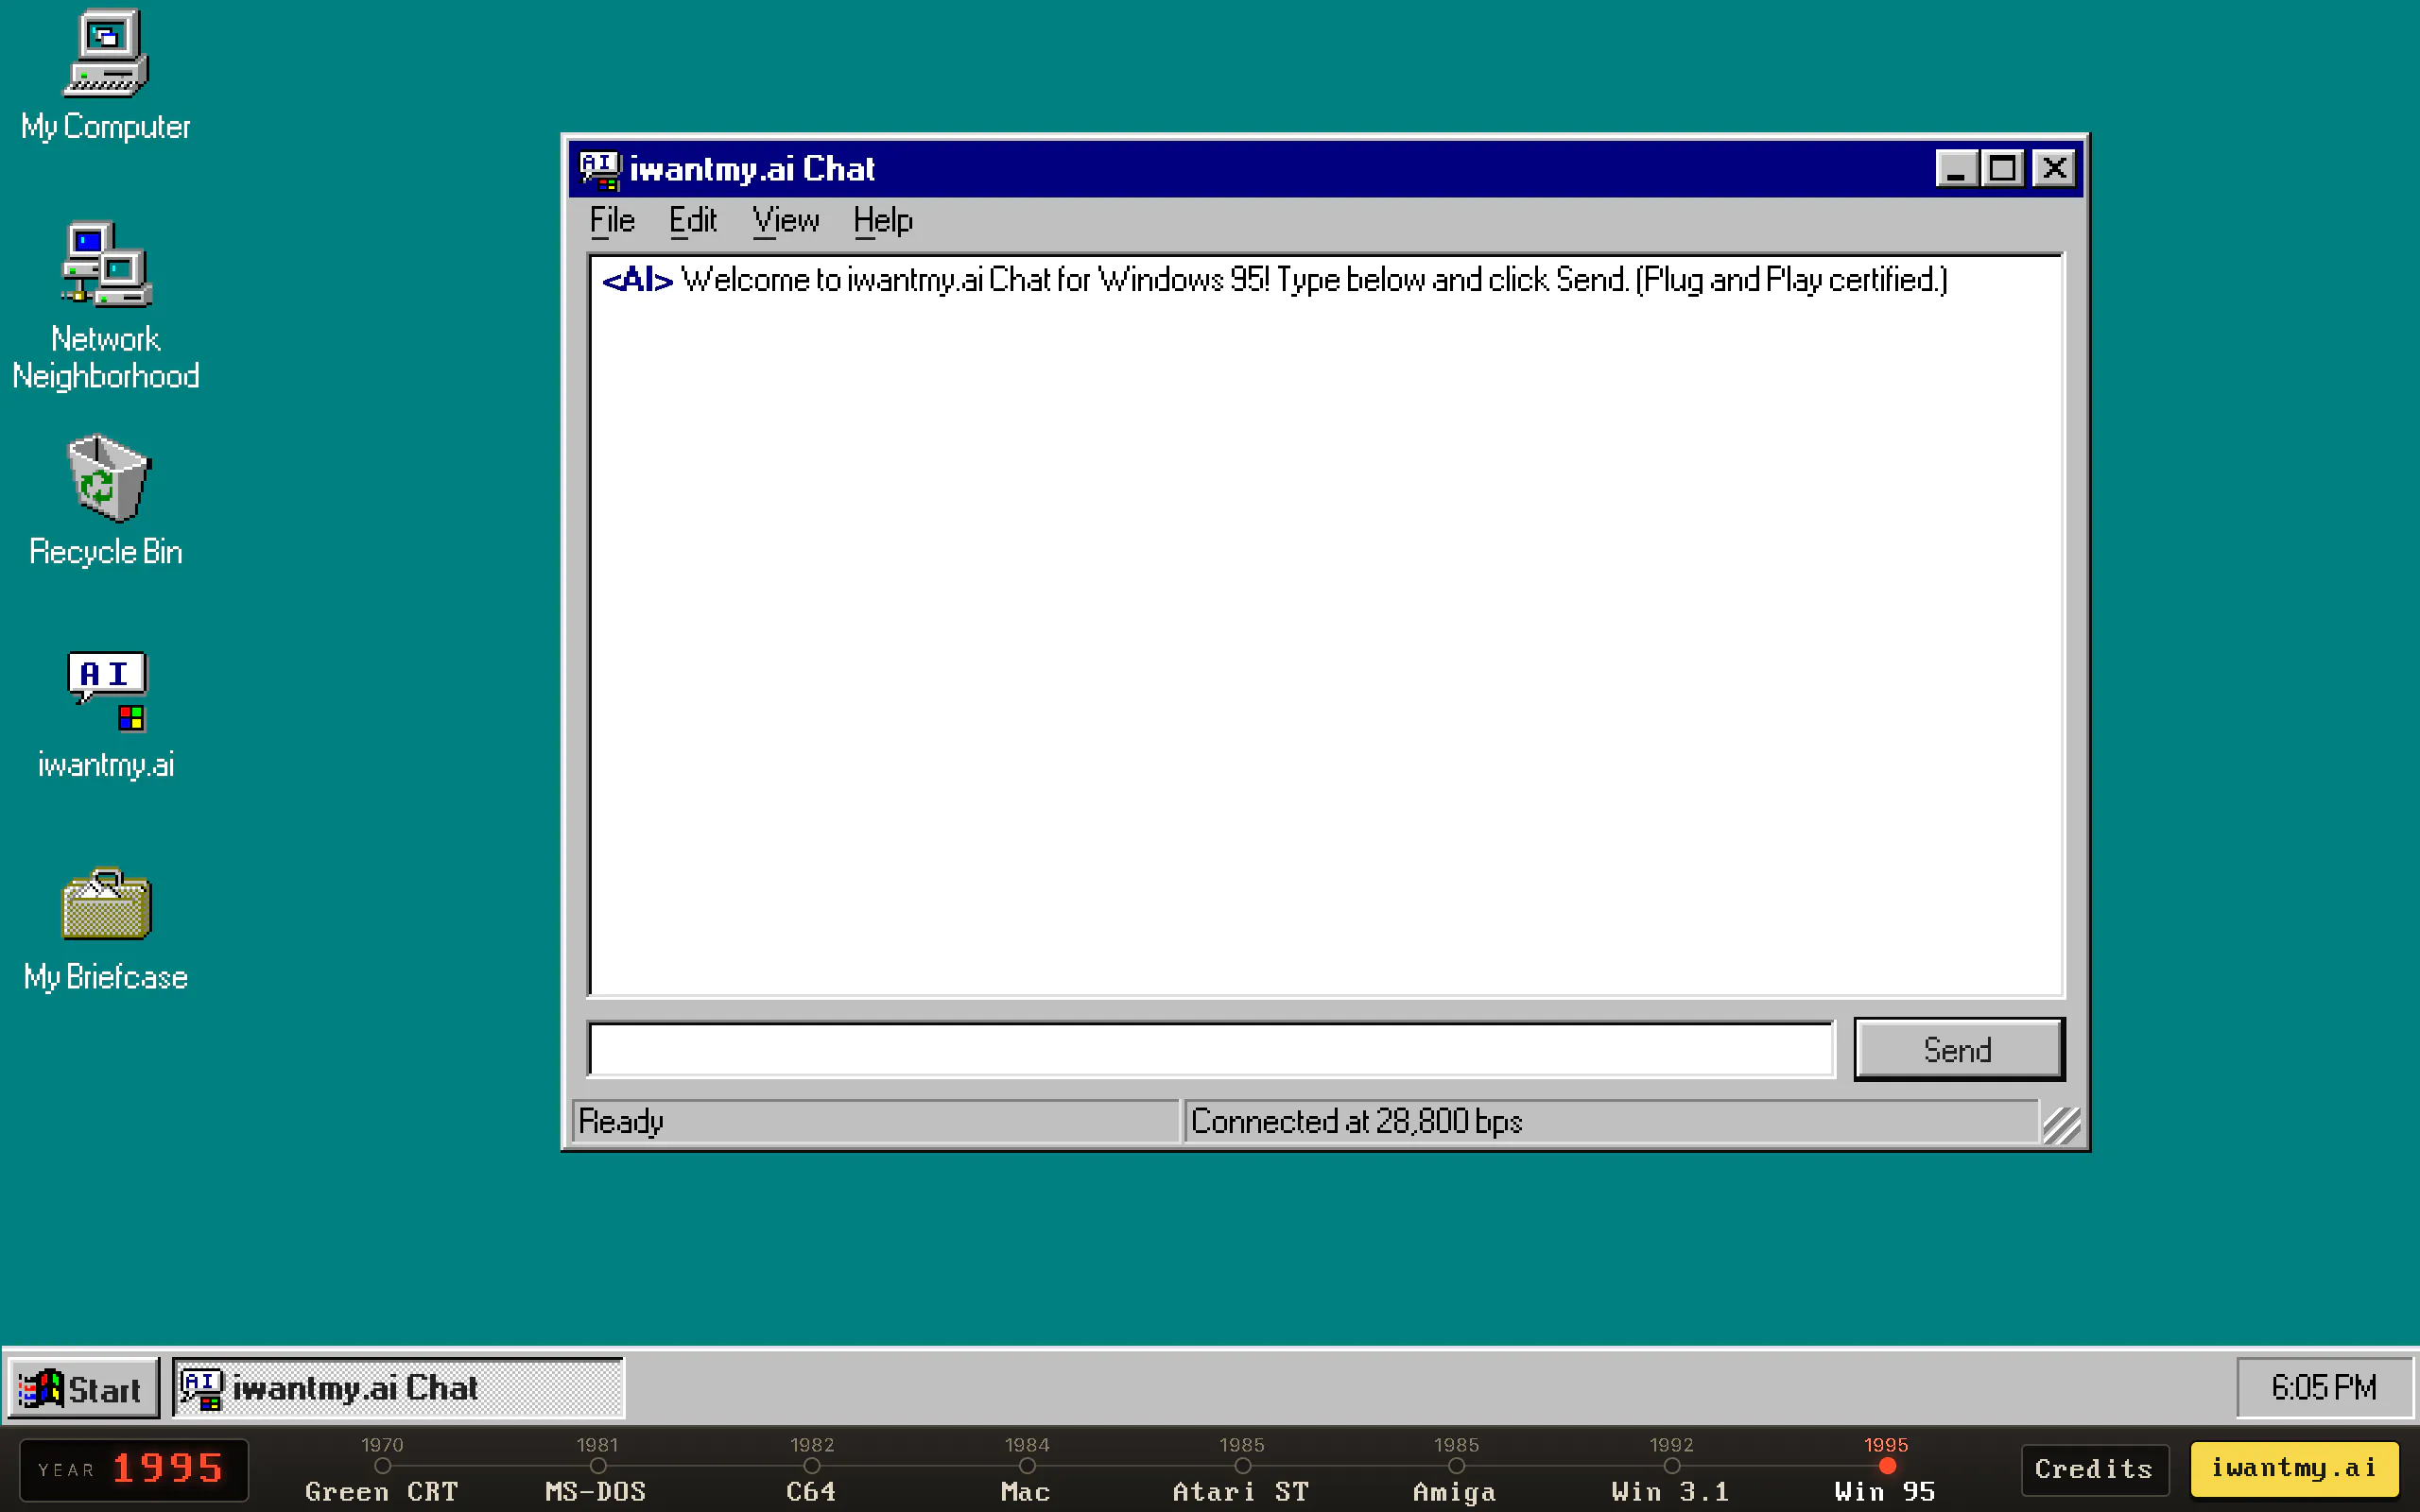The width and height of the screenshot is (2420, 1512).
Task: Click the Start button on taskbar
Action: pyautogui.click(x=83, y=1388)
